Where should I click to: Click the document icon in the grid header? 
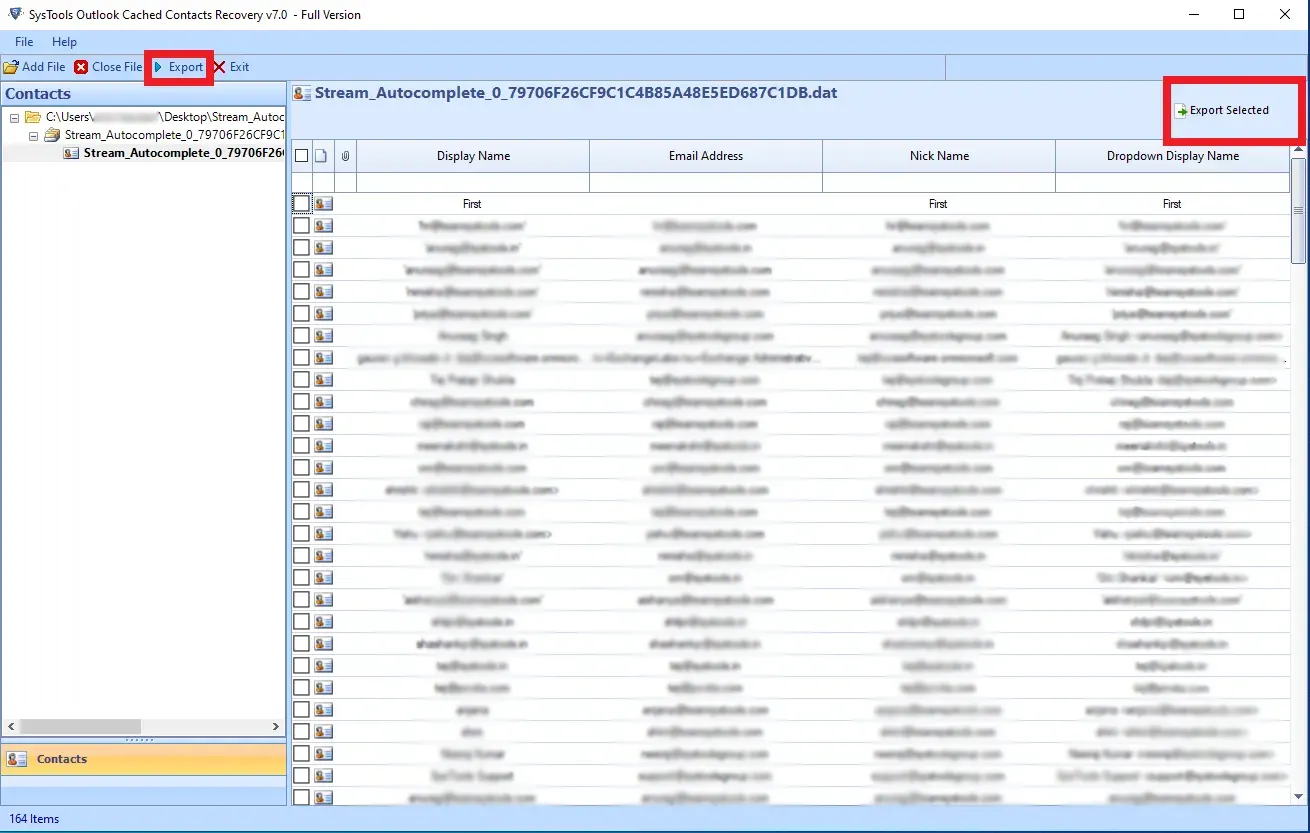pyautogui.click(x=322, y=155)
